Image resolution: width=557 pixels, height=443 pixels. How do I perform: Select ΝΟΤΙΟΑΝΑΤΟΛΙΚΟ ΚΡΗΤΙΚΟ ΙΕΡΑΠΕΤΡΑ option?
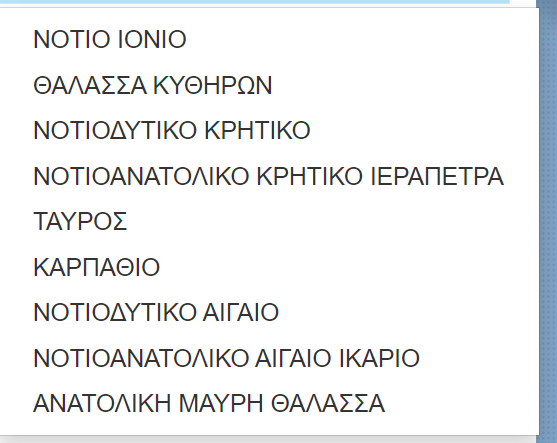[x=269, y=176]
